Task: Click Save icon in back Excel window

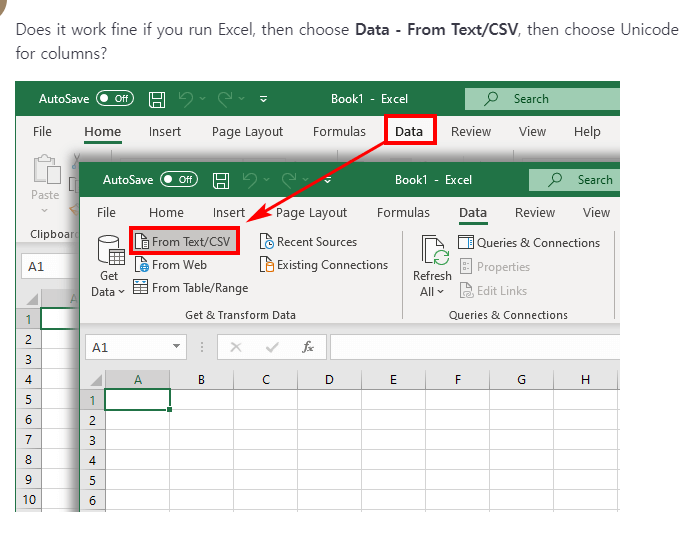Action: 157,99
